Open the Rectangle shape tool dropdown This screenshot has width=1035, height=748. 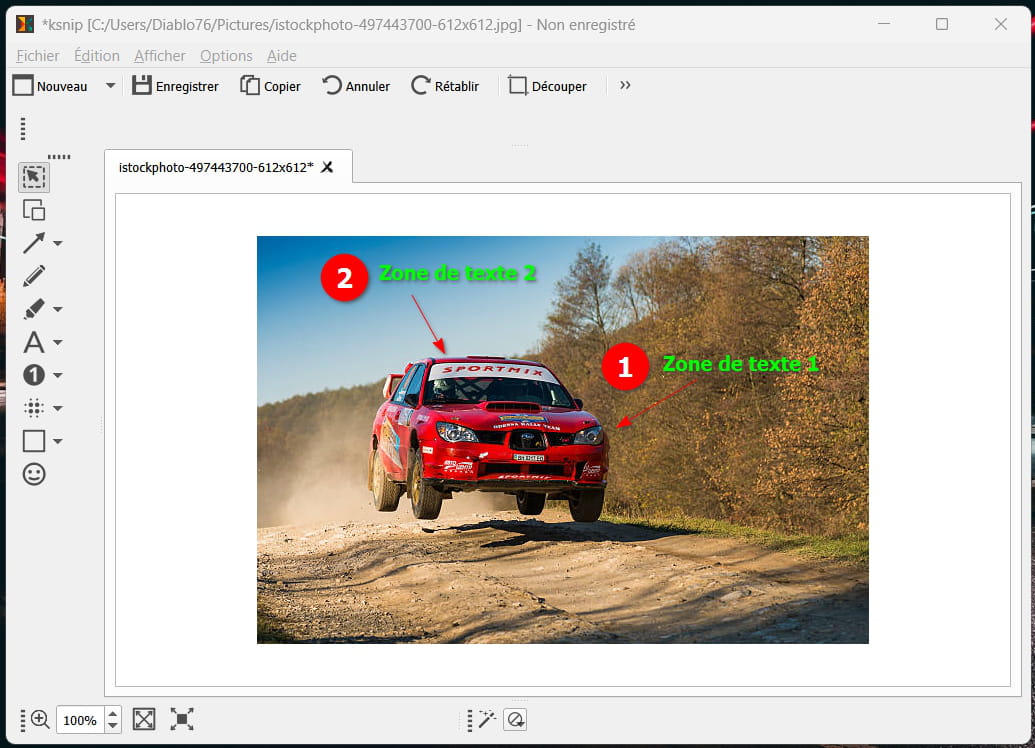[58, 441]
